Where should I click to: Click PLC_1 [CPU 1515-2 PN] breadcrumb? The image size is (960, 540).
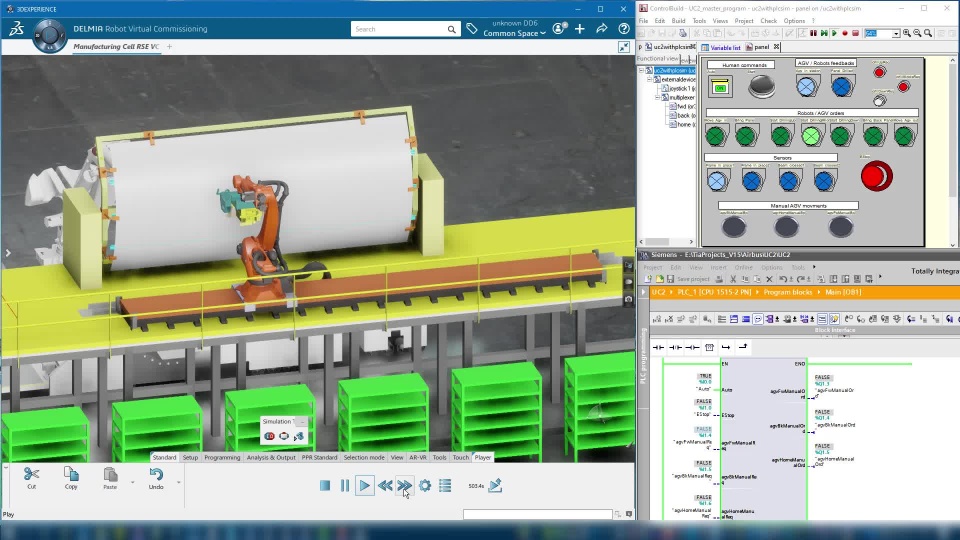pos(714,292)
